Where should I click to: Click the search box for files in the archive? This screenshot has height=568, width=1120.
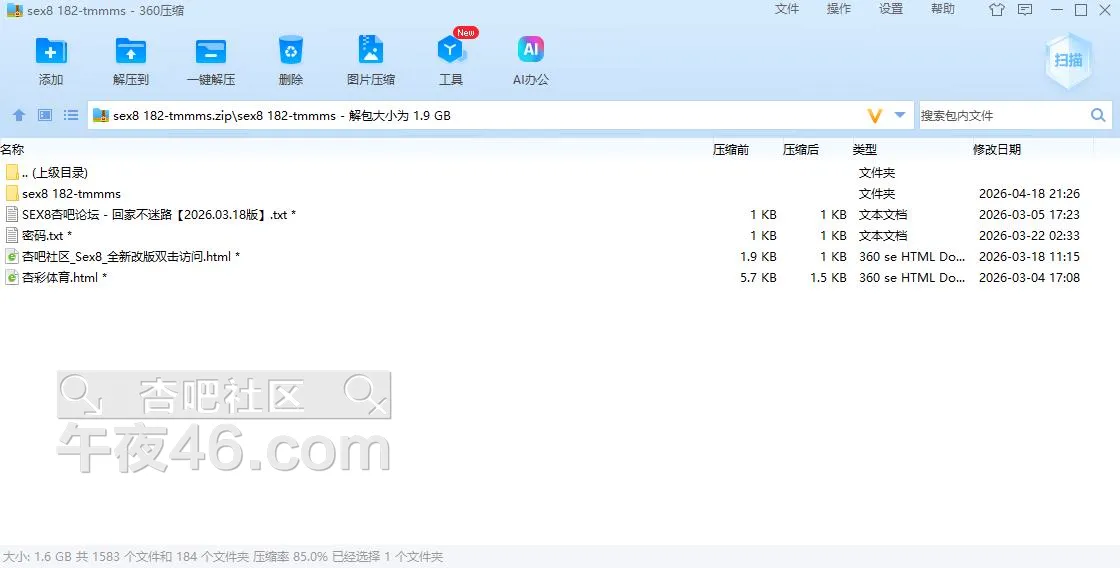point(1000,115)
